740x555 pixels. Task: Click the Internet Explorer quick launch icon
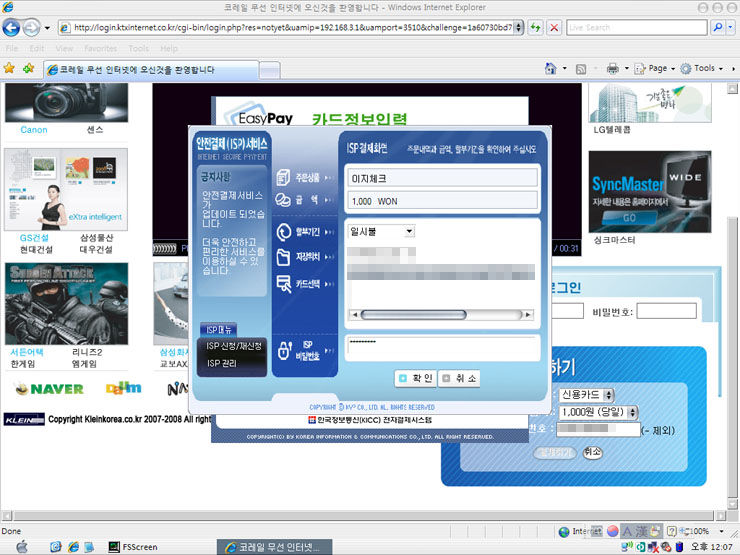tap(73, 547)
